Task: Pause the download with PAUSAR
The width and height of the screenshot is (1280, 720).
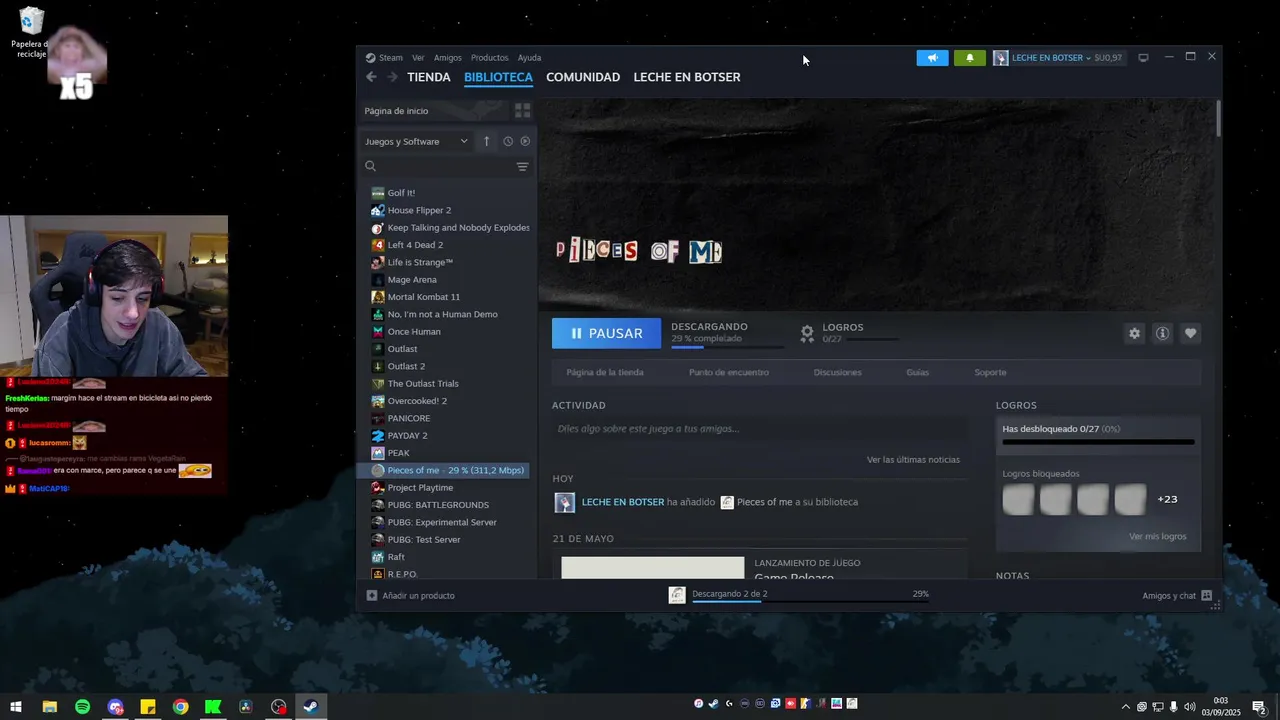Action: pos(606,334)
